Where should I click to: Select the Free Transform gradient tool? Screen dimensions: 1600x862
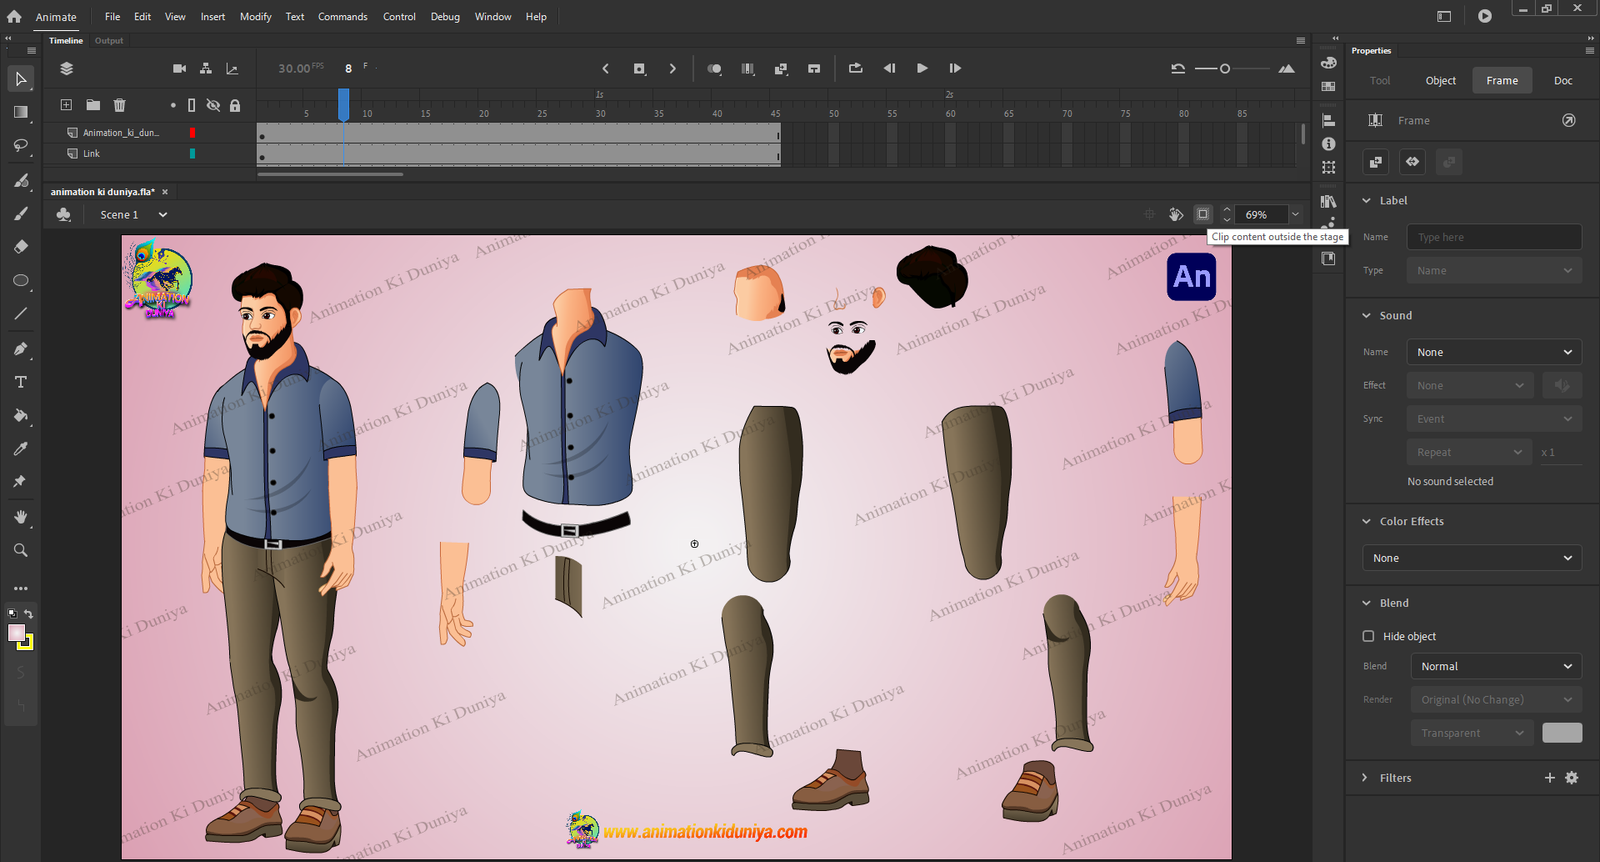coord(20,112)
